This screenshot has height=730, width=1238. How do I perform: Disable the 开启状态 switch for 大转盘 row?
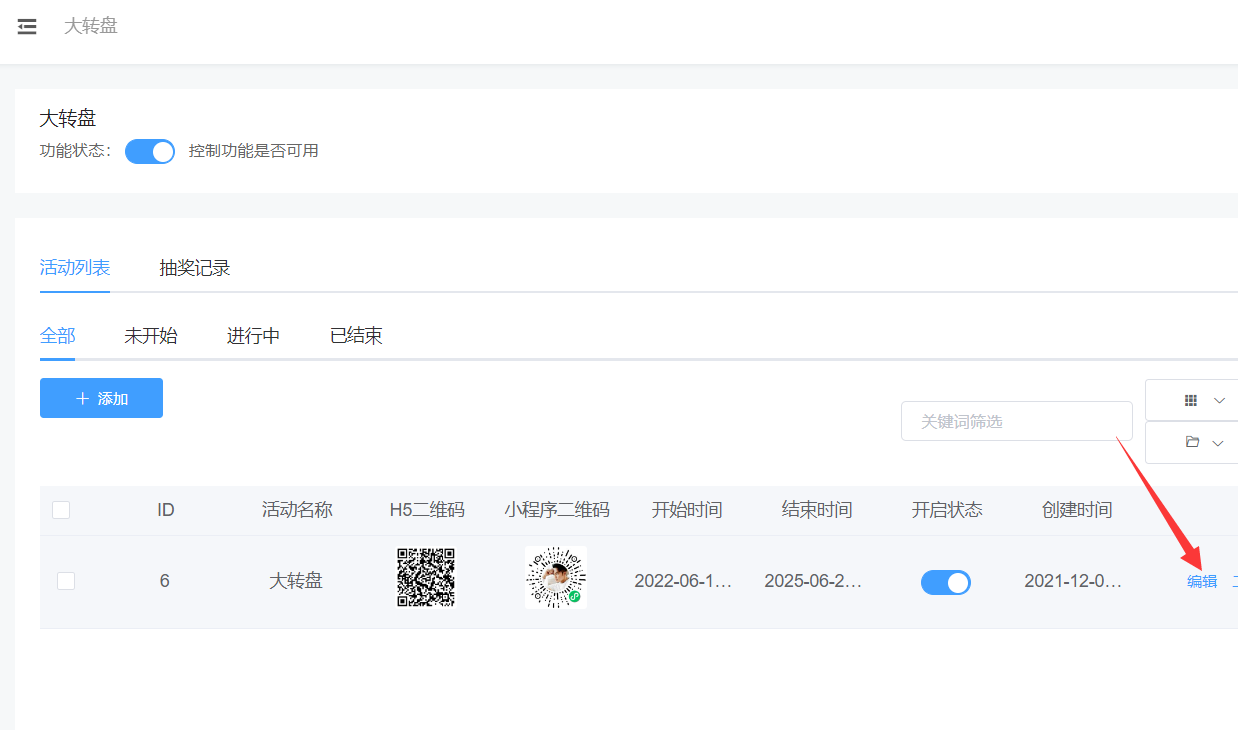point(945,582)
